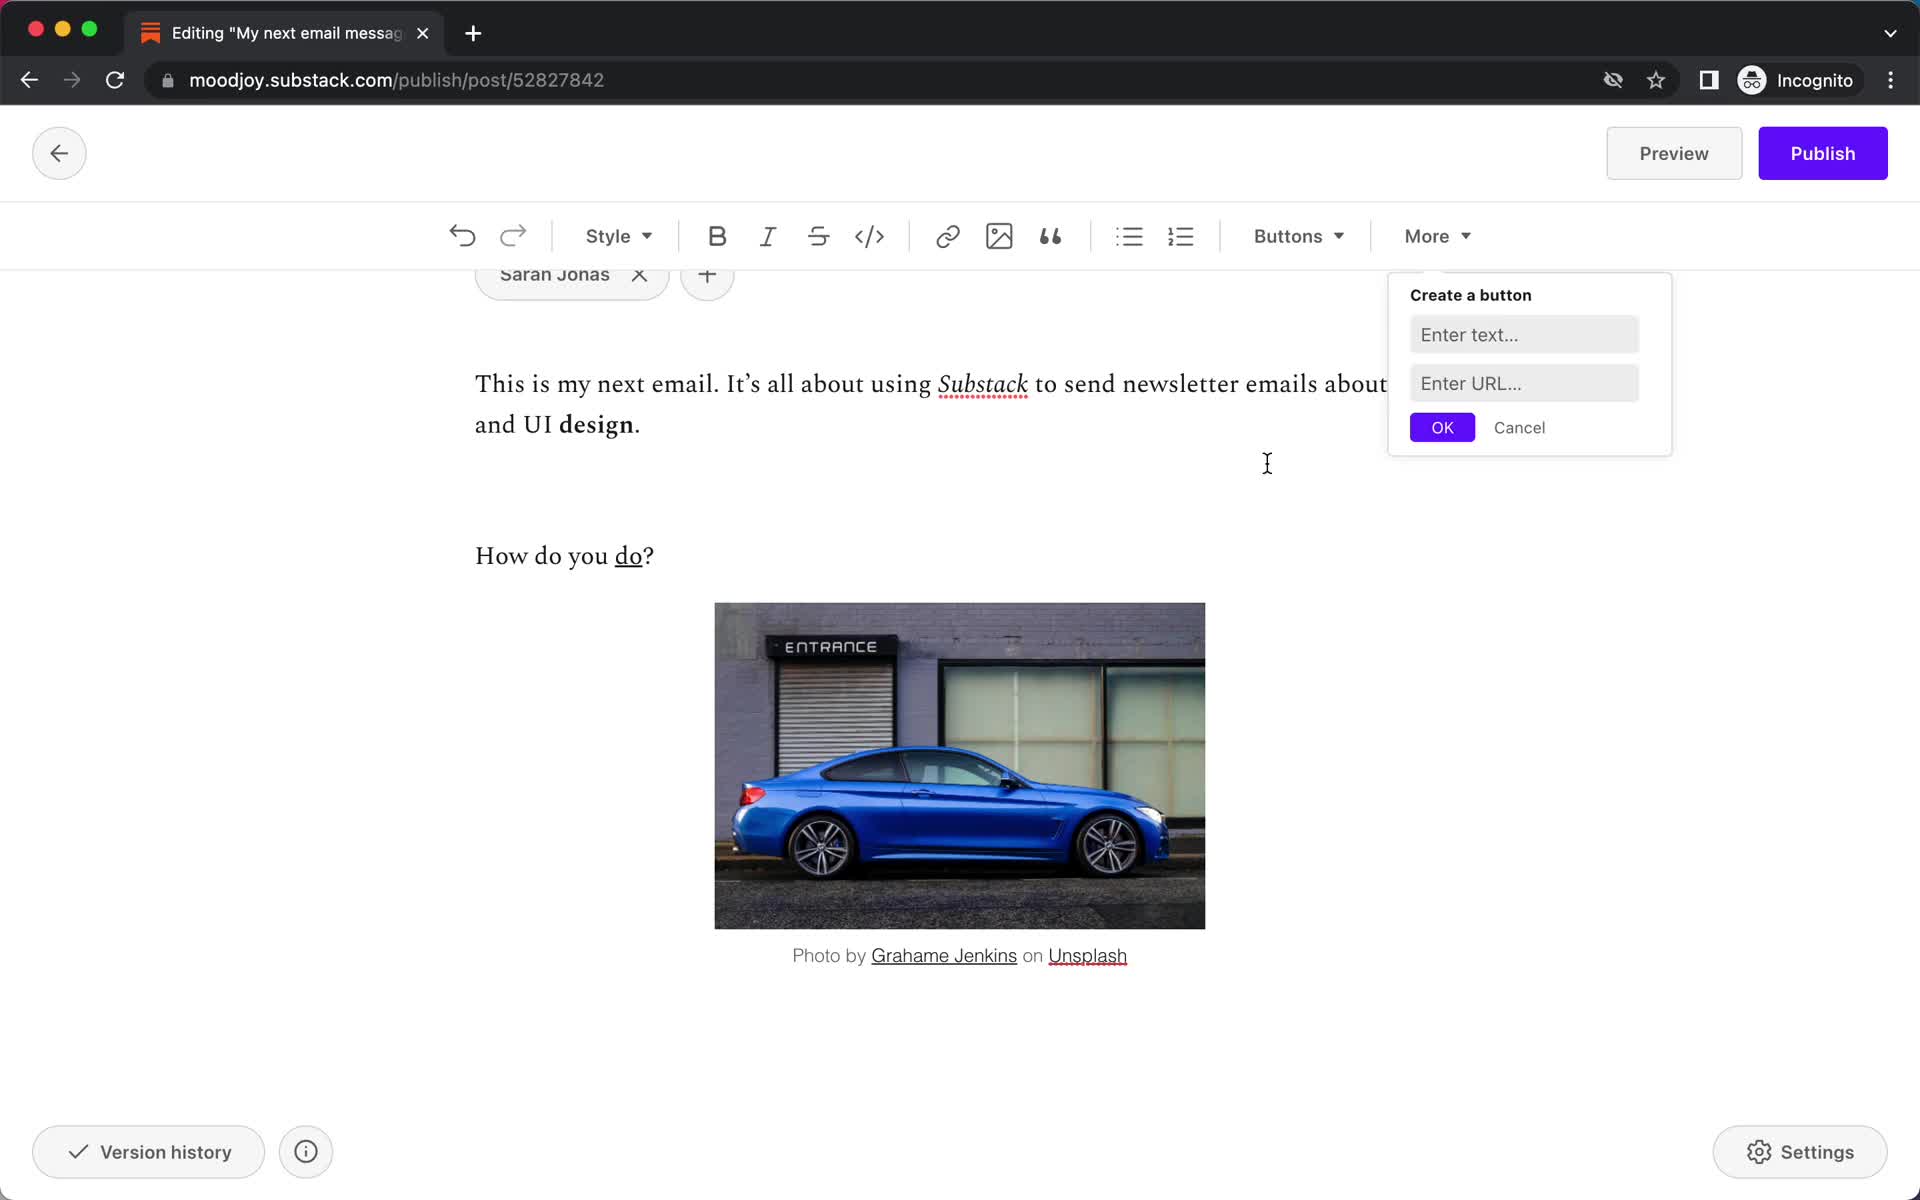Publish the post
Viewport: 1920px width, 1200px height.
(x=1822, y=153)
